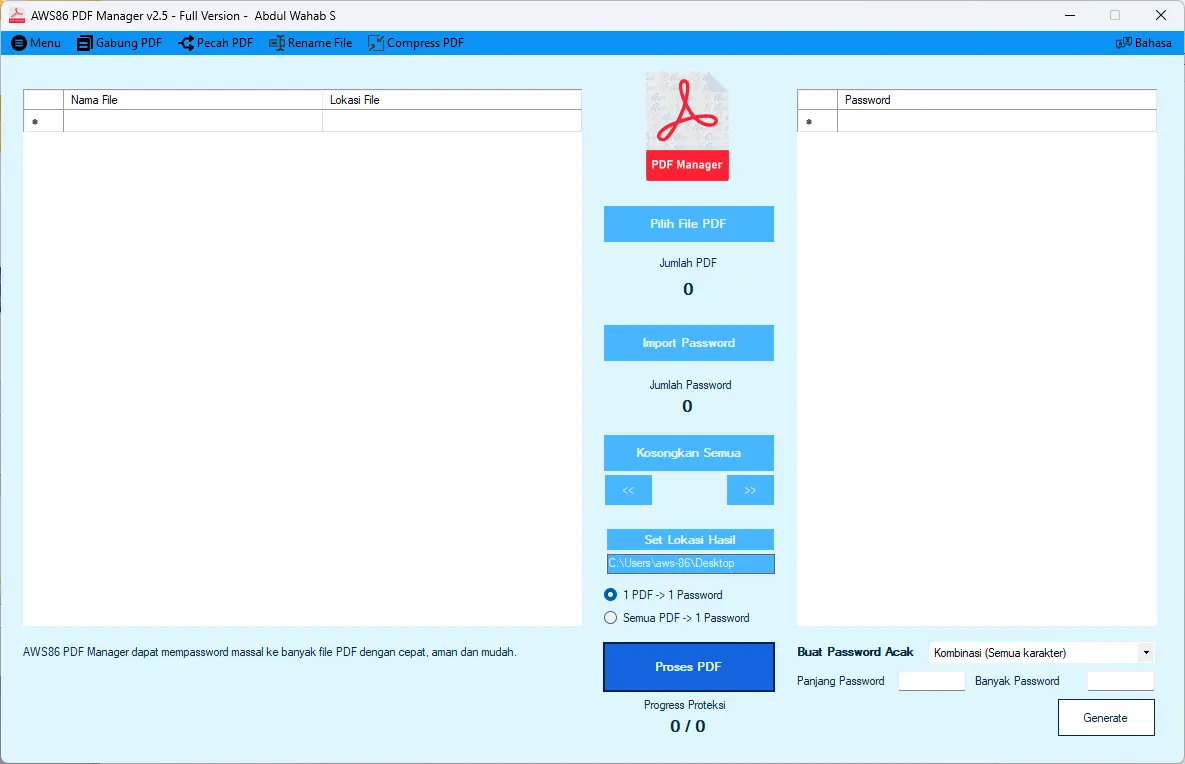
Task: Open the Kombinasi password type dropdown
Action: 1040,652
